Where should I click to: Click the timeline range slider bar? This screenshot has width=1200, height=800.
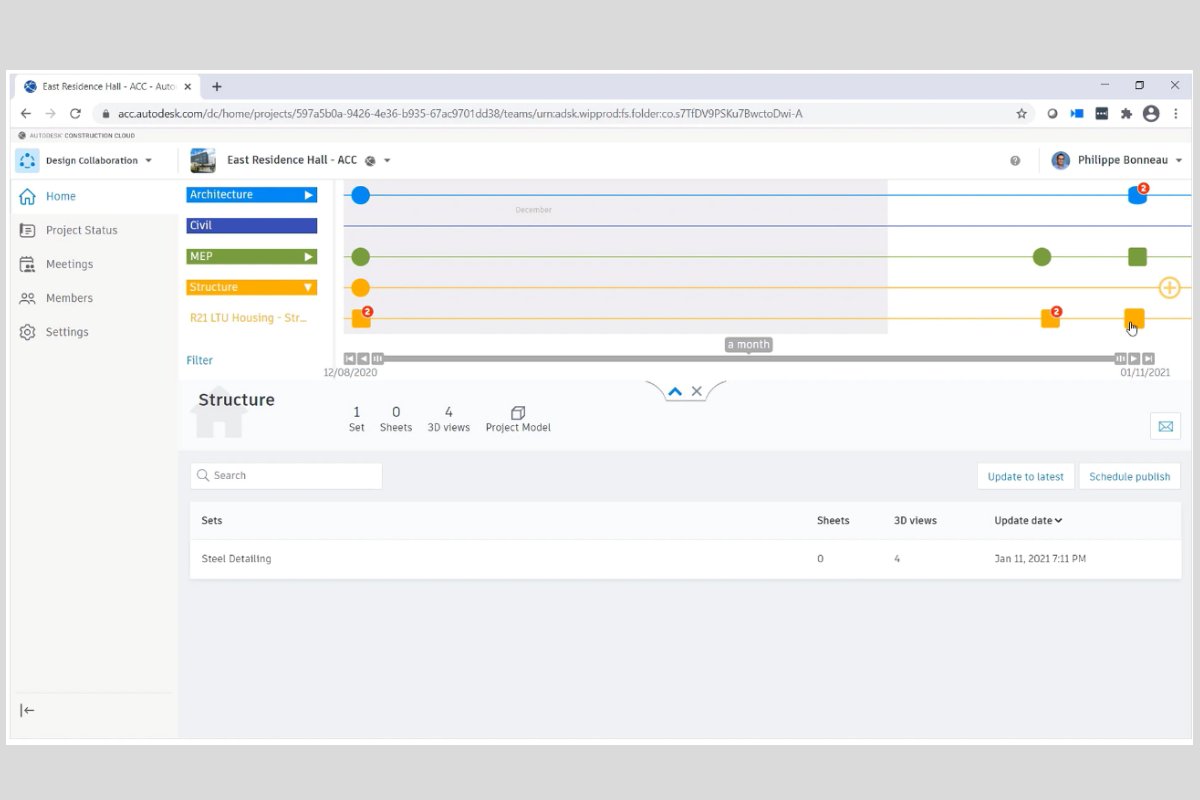(748, 358)
